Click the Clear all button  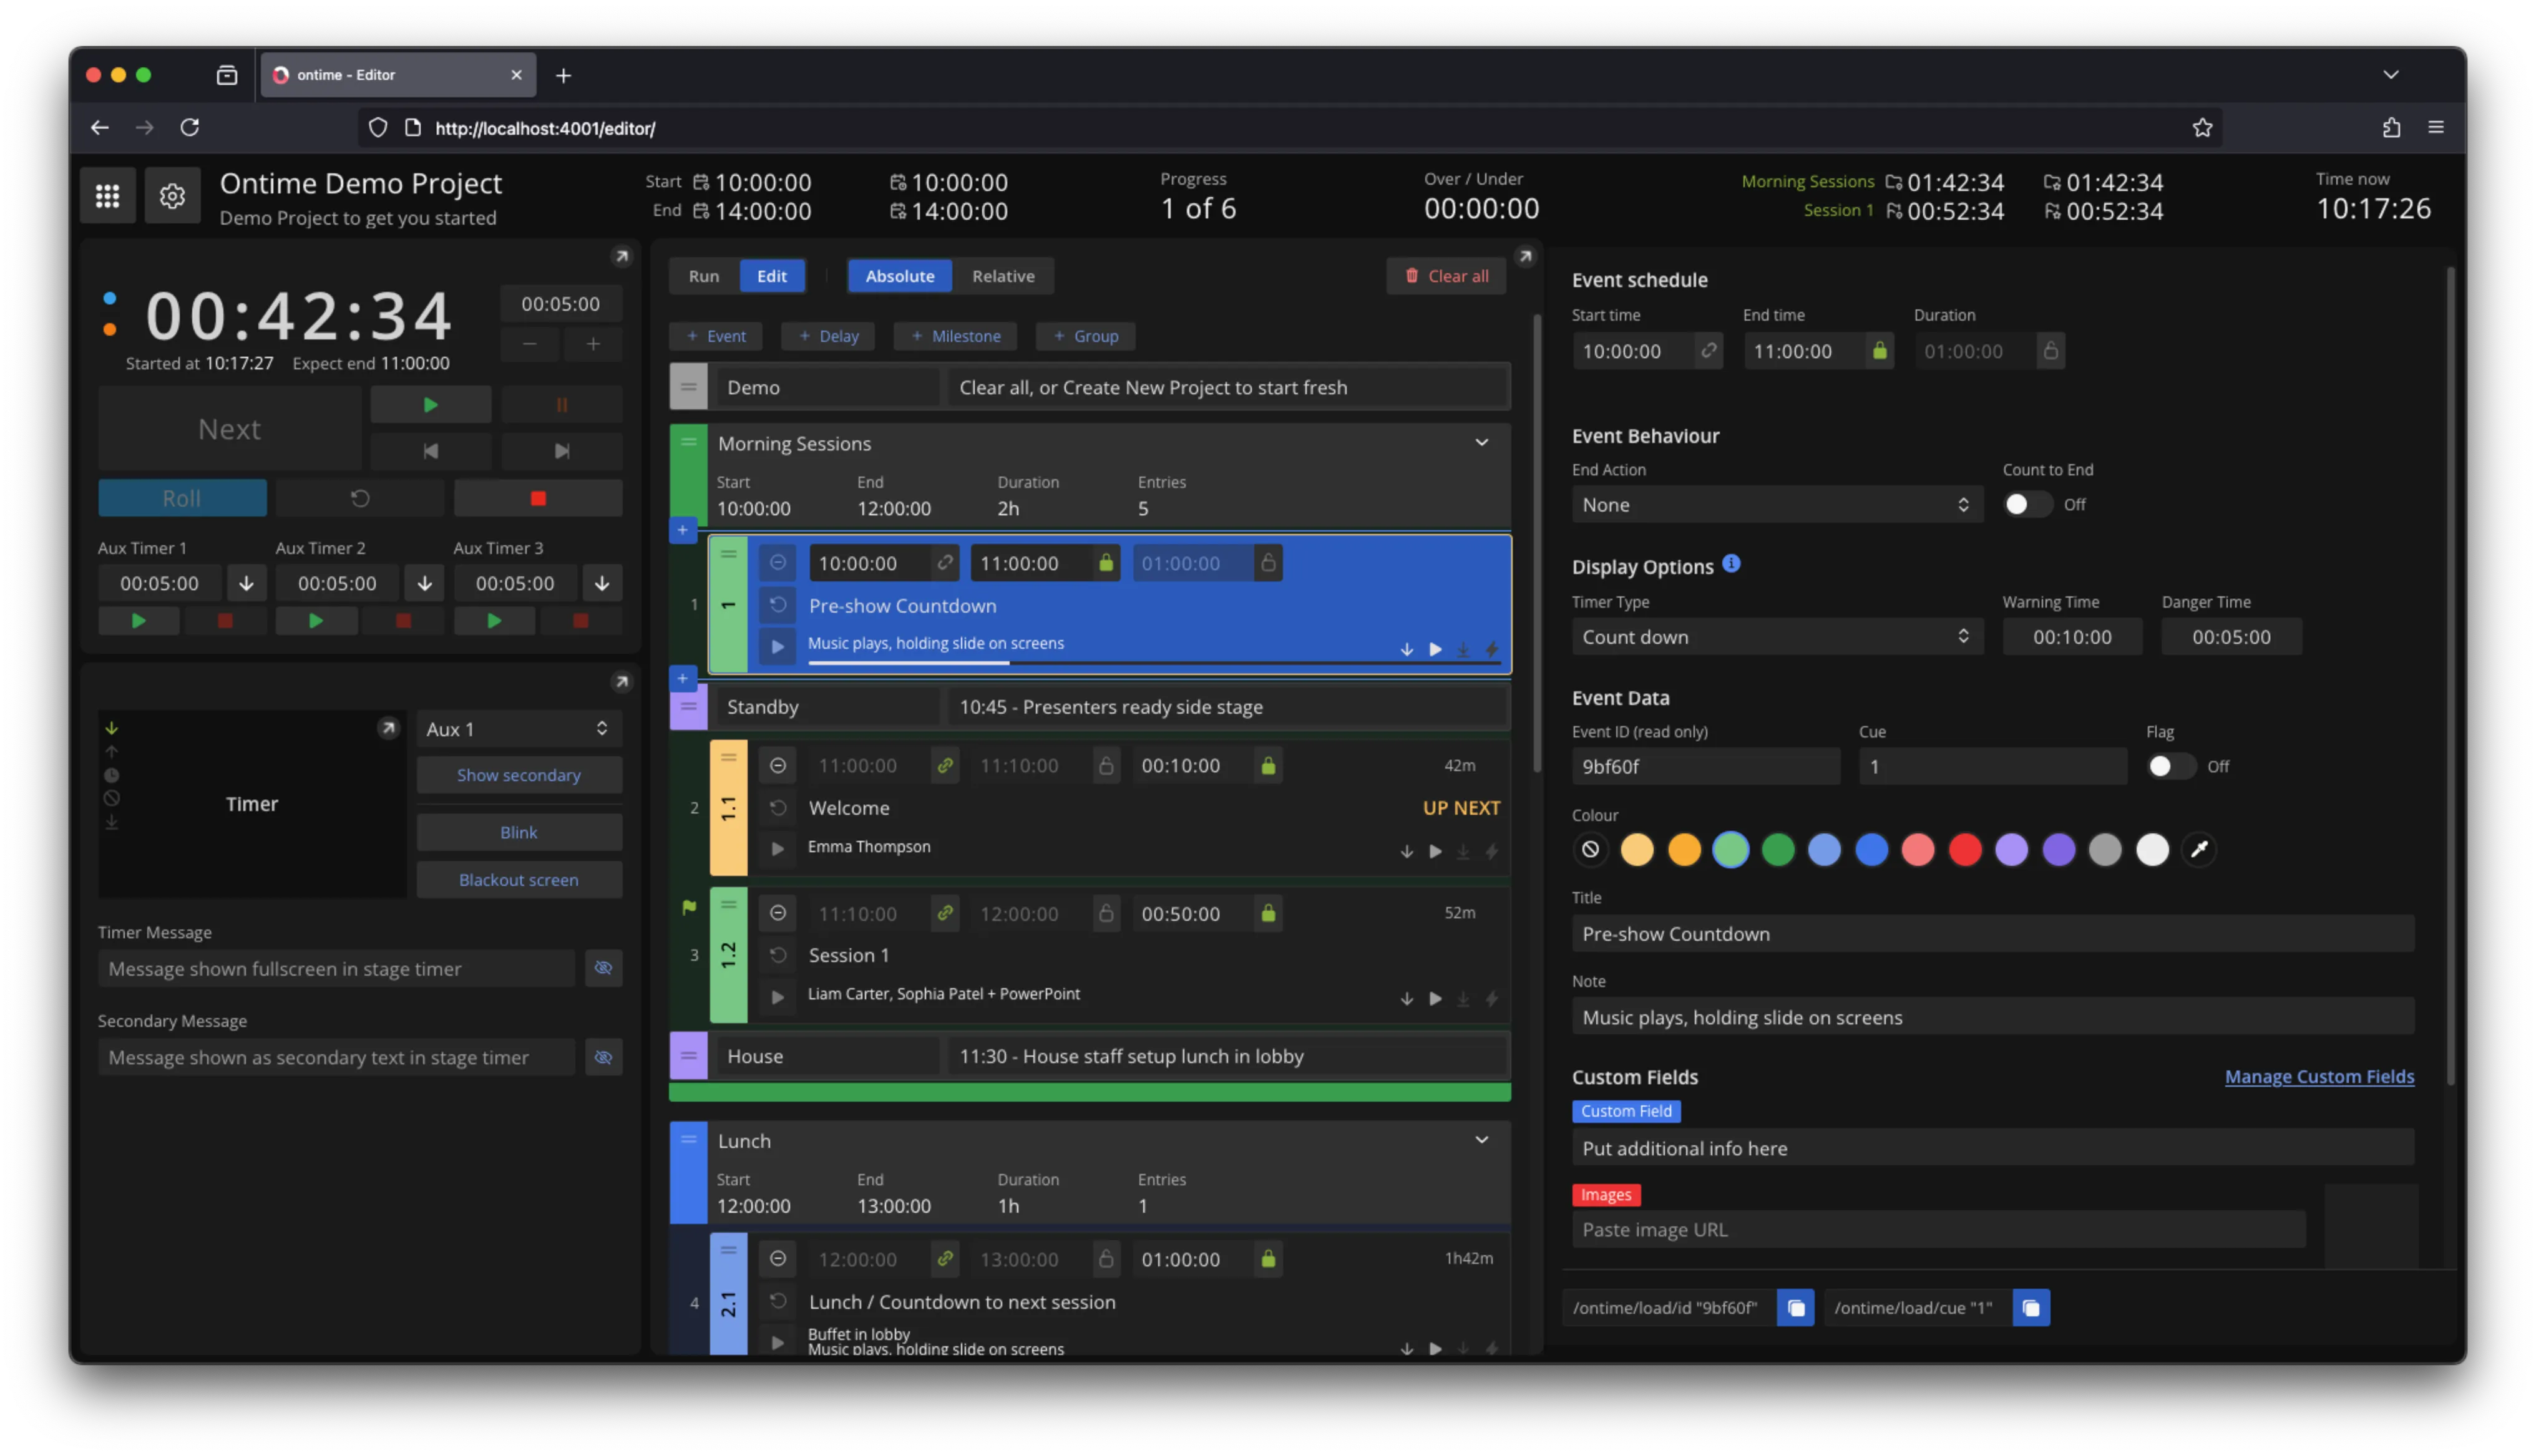(1446, 276)
